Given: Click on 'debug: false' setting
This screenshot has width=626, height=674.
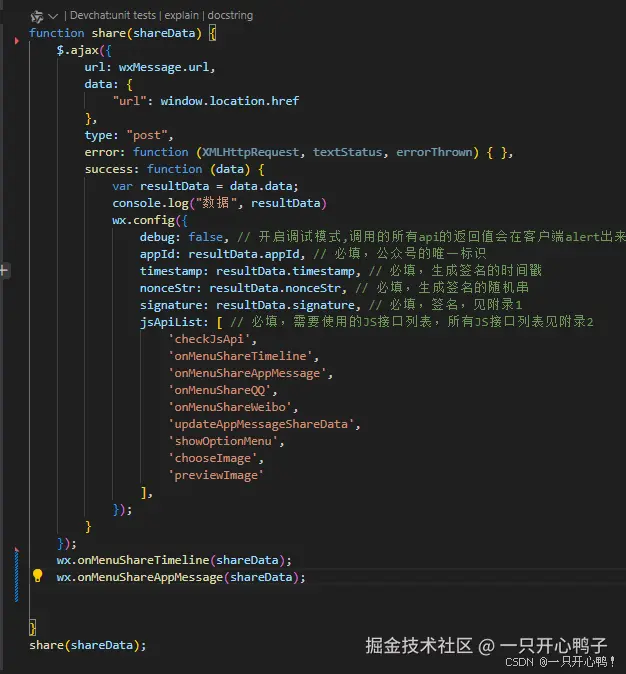Looking at the screenshot, I should pos(181,237).
